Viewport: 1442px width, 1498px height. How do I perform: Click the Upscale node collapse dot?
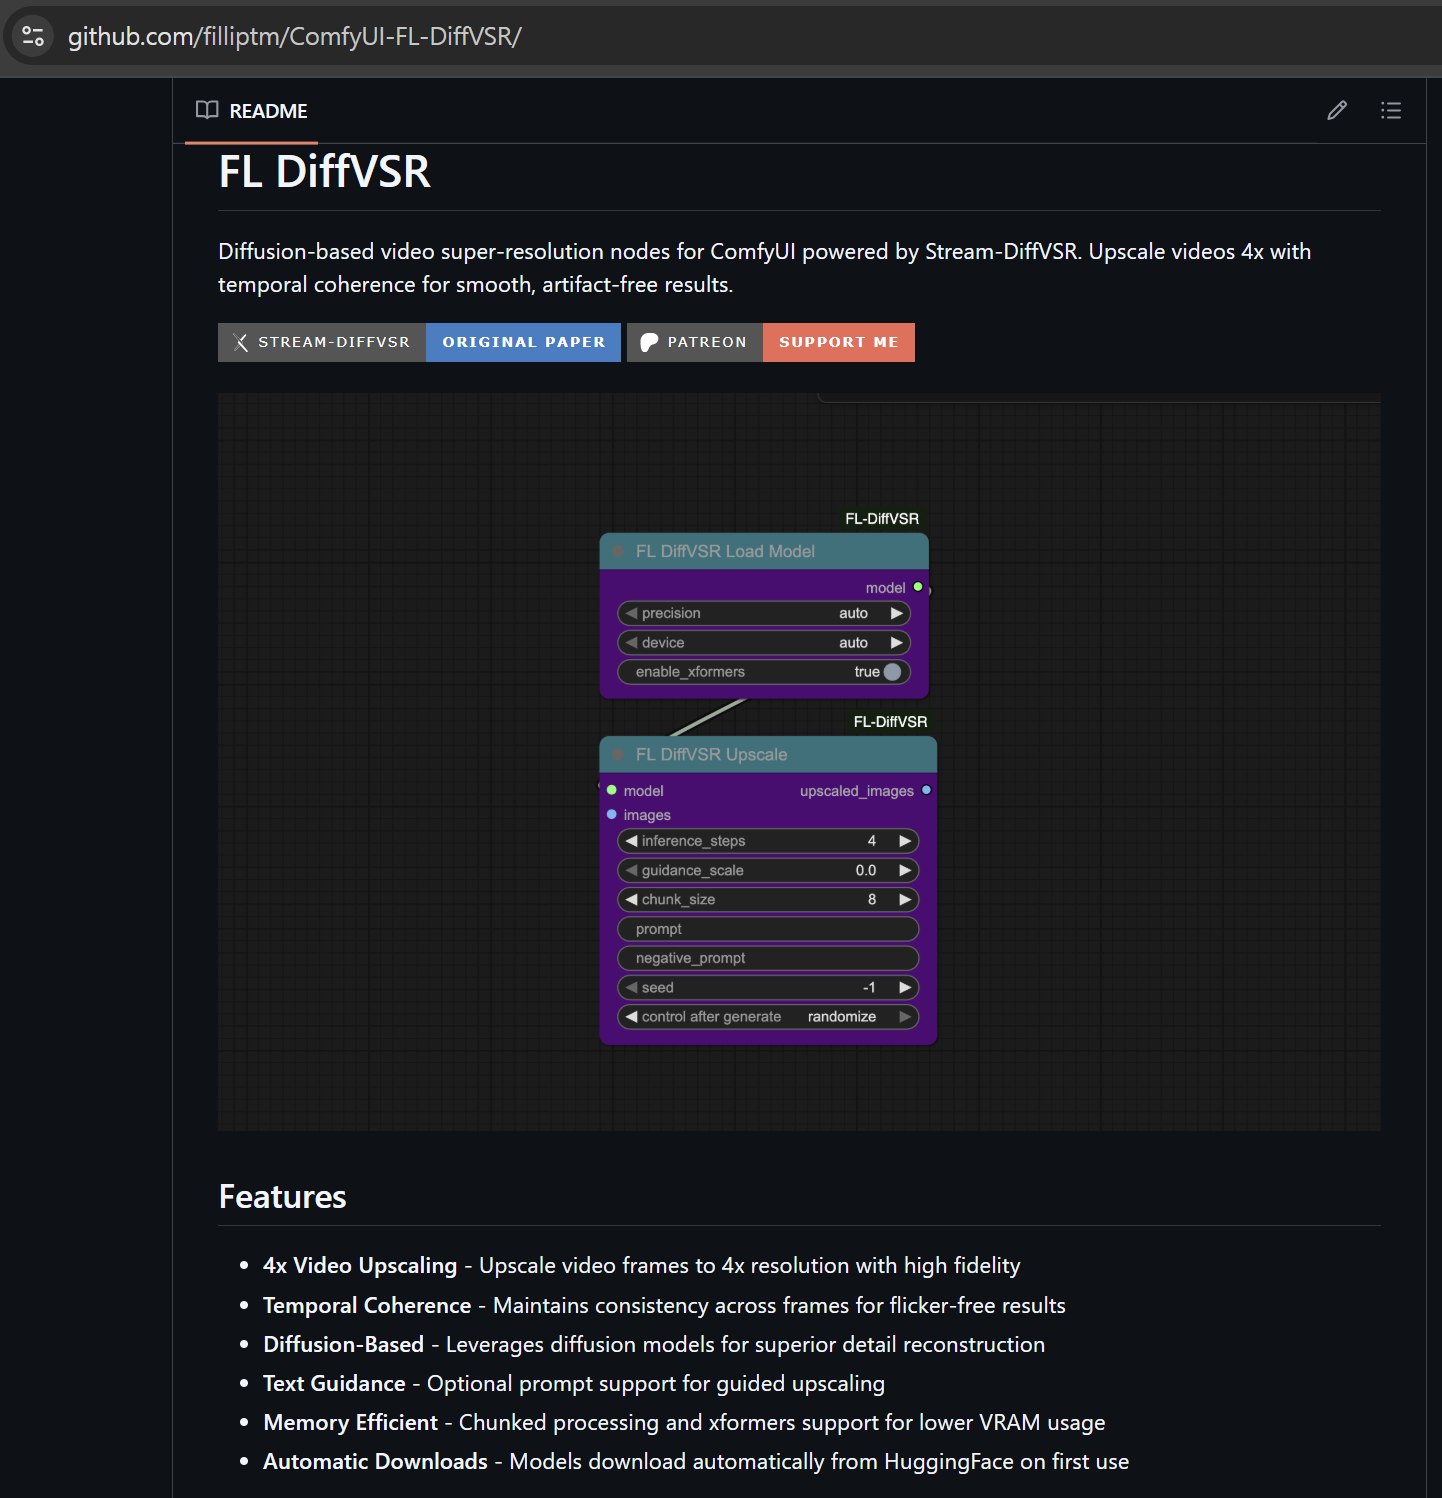(618, 754)
